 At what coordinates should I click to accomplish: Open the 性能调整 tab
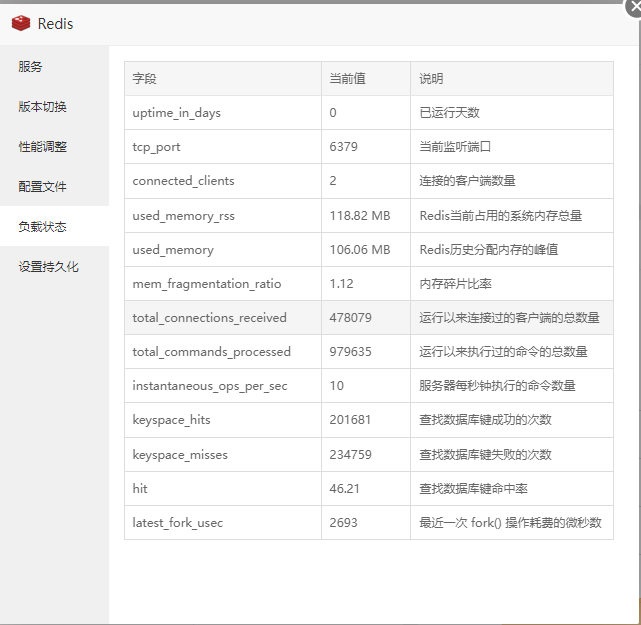[x=54, y=146]
